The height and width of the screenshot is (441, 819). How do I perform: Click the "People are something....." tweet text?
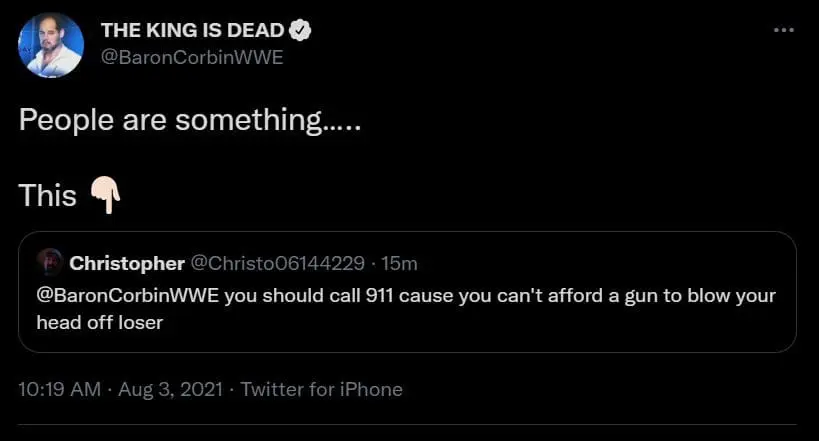pyautogui.click(x=189, y=122)
